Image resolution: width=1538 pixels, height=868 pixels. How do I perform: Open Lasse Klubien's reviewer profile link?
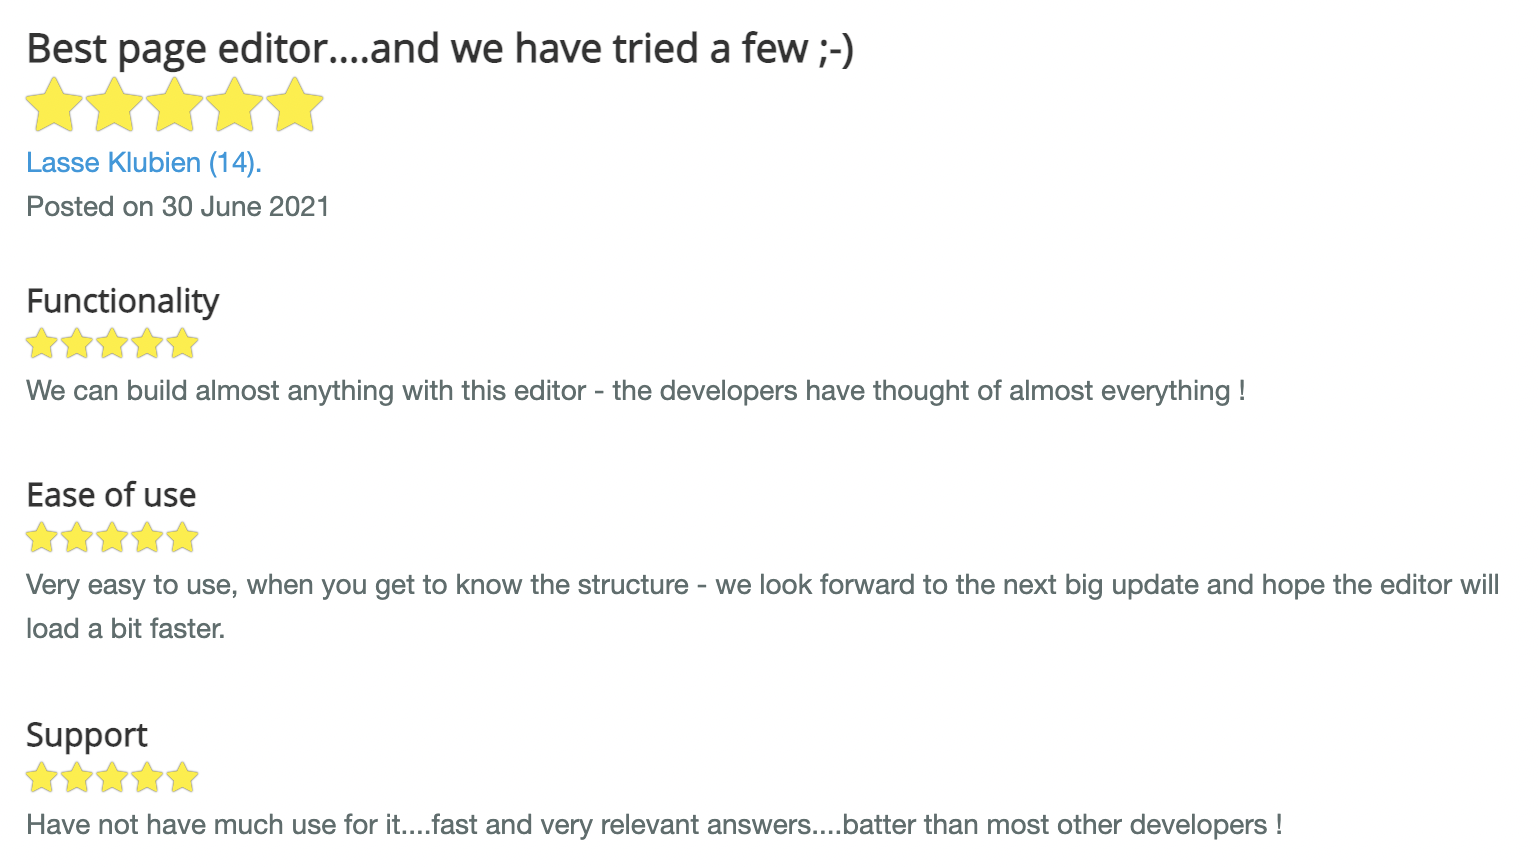tap(144, 163)
